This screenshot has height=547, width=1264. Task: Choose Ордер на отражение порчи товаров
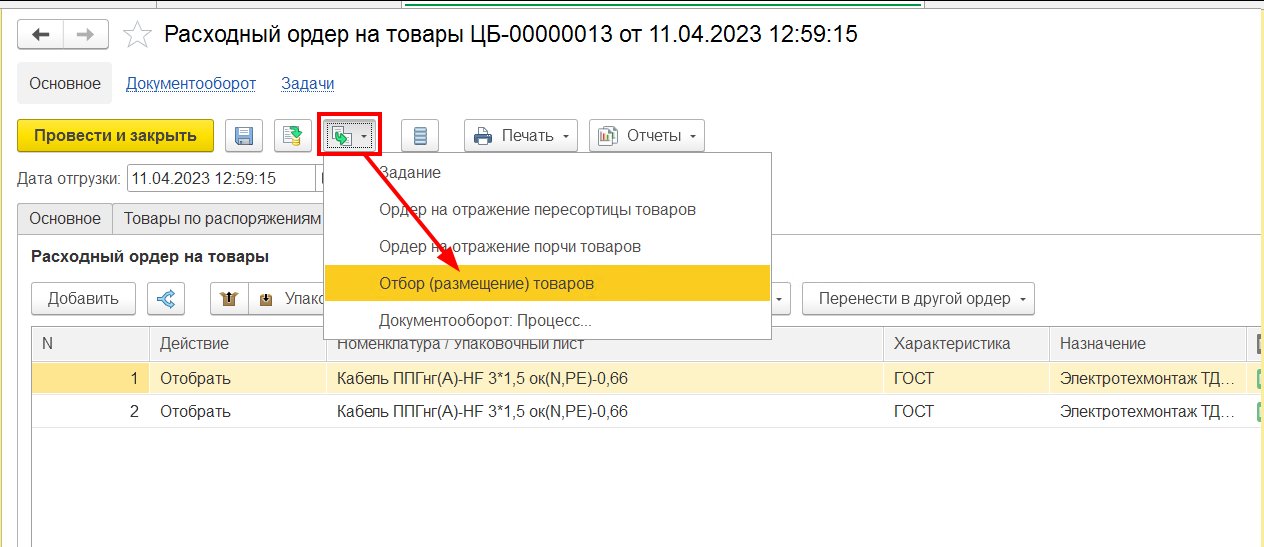tap(547, 246)
